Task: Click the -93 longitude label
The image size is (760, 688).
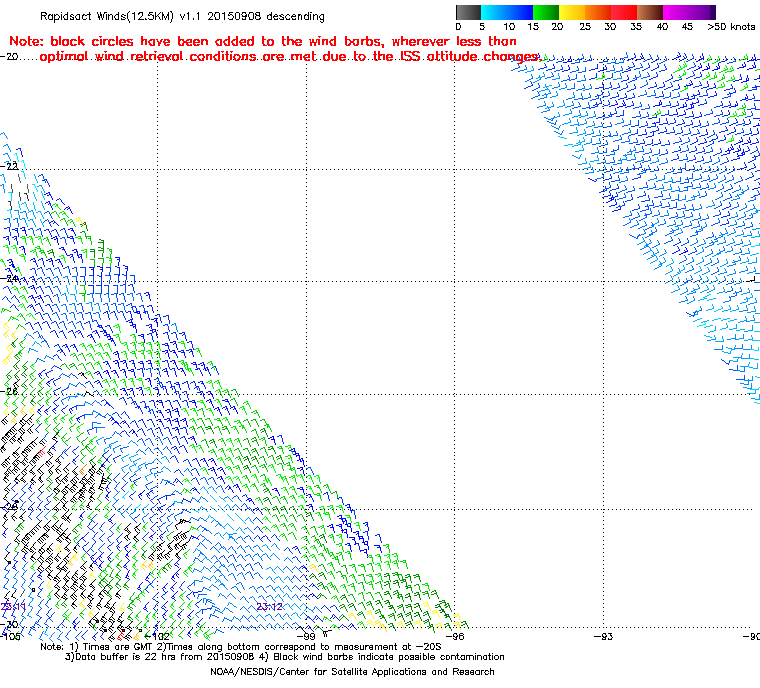Action: (603, 636)
